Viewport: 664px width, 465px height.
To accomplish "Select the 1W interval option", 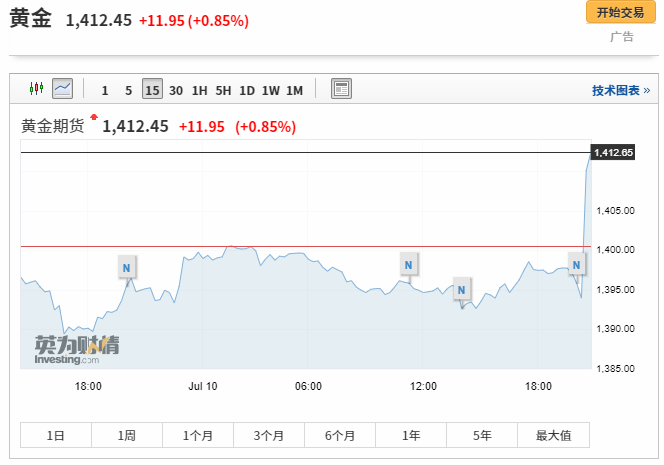I will click(x=271, y=90).
